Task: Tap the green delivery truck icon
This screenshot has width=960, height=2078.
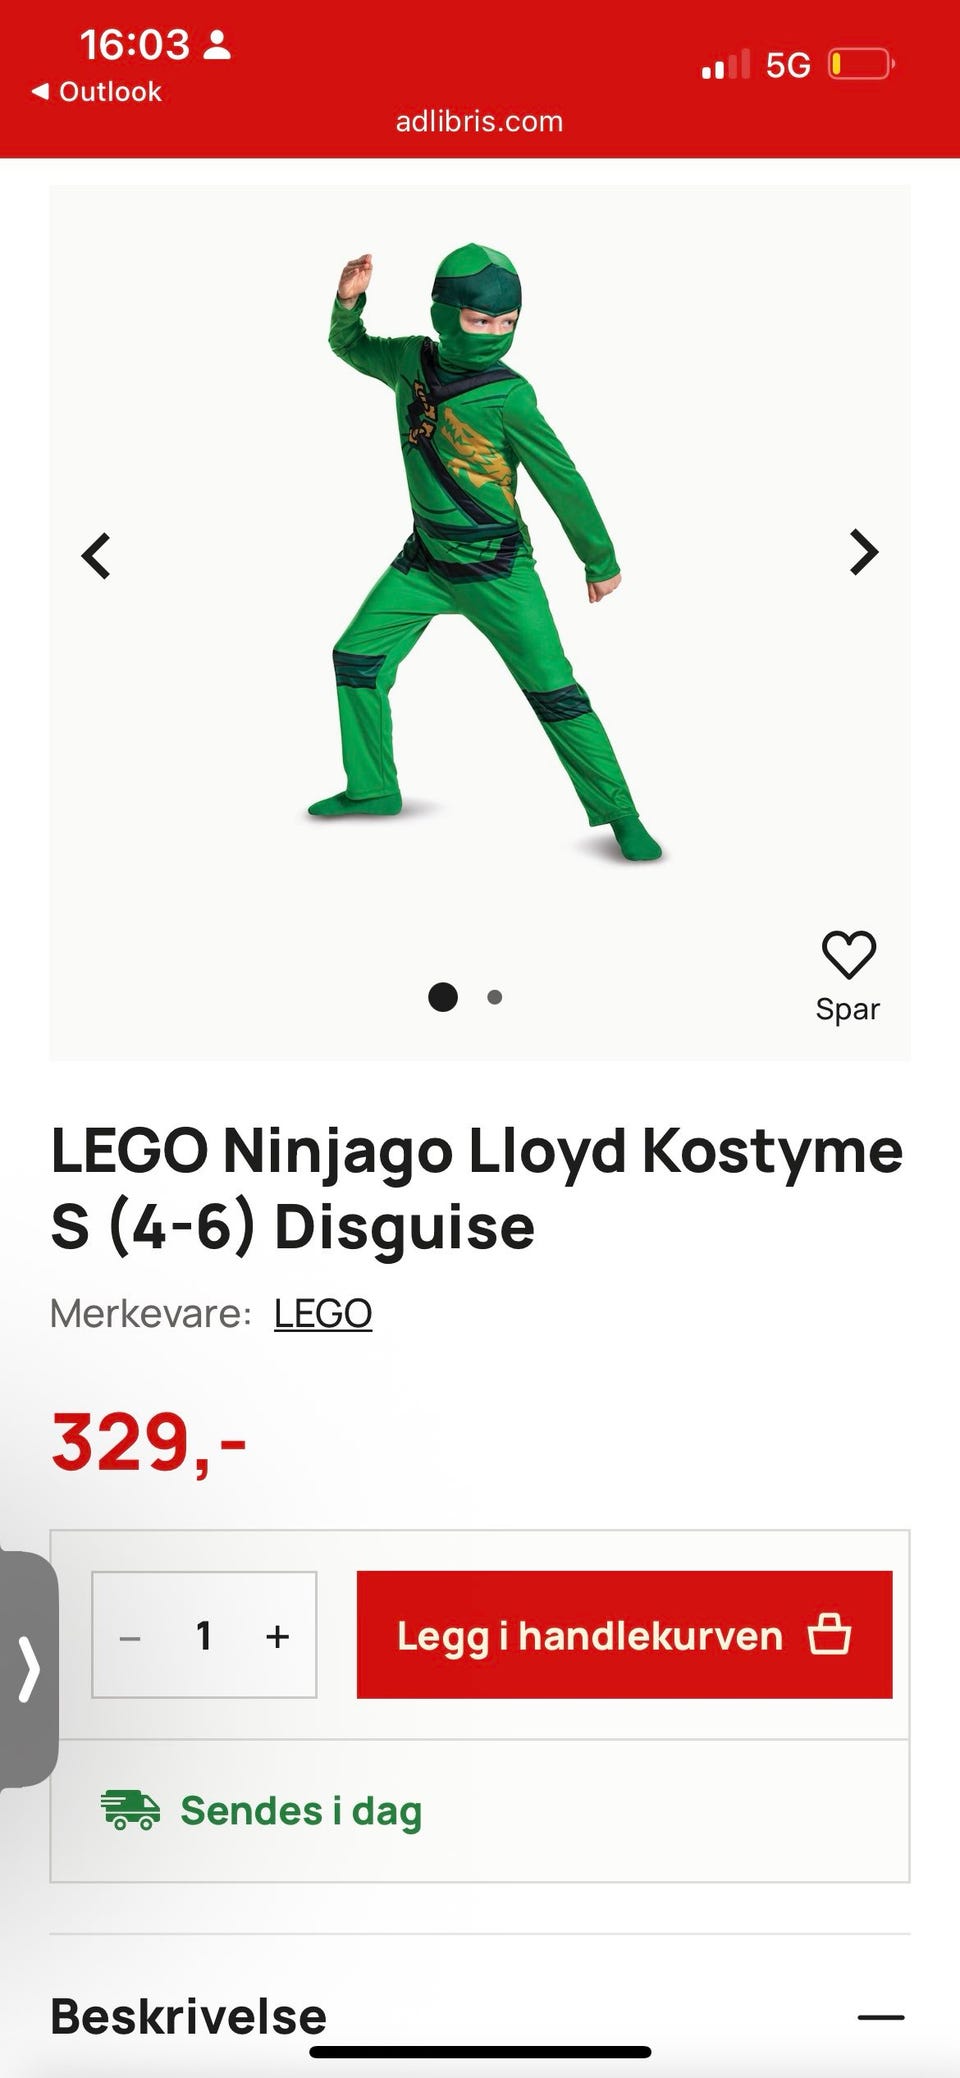Action: click(130, 1810)
